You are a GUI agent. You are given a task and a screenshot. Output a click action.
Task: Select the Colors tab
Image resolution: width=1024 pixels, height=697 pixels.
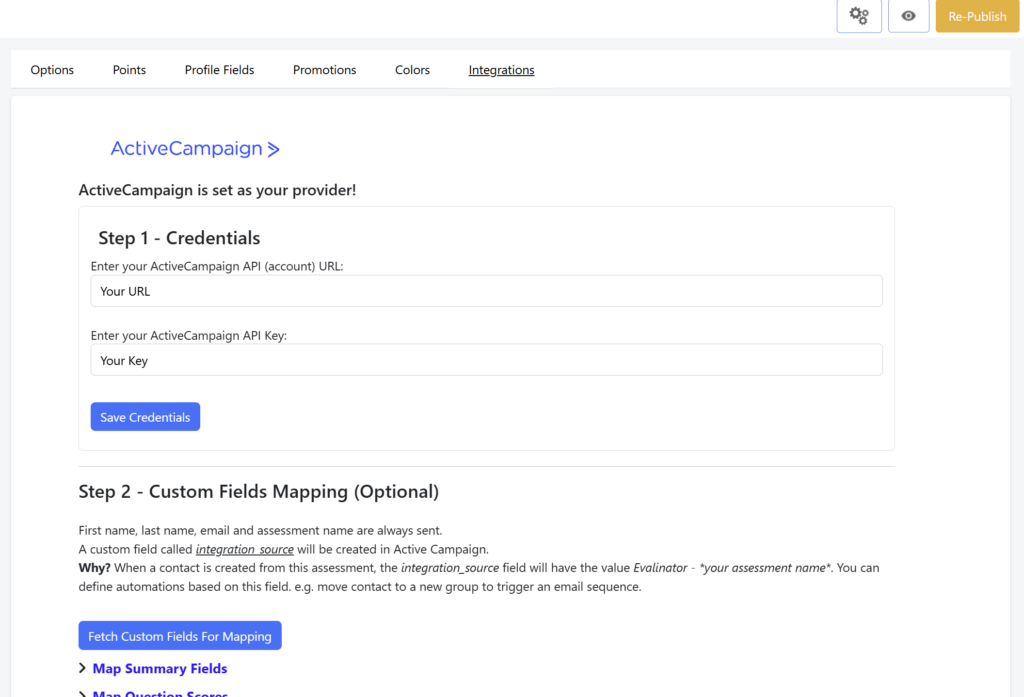tap(412, 70)
